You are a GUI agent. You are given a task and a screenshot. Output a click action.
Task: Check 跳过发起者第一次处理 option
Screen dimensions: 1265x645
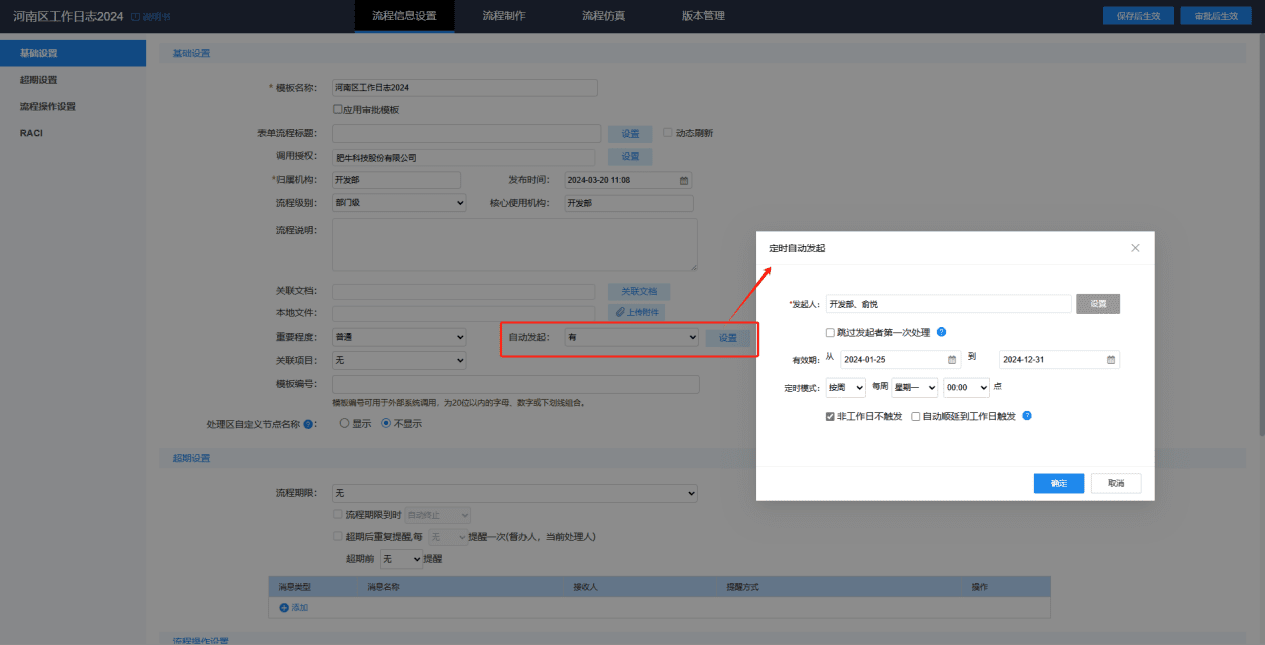(x=830, y=332)
